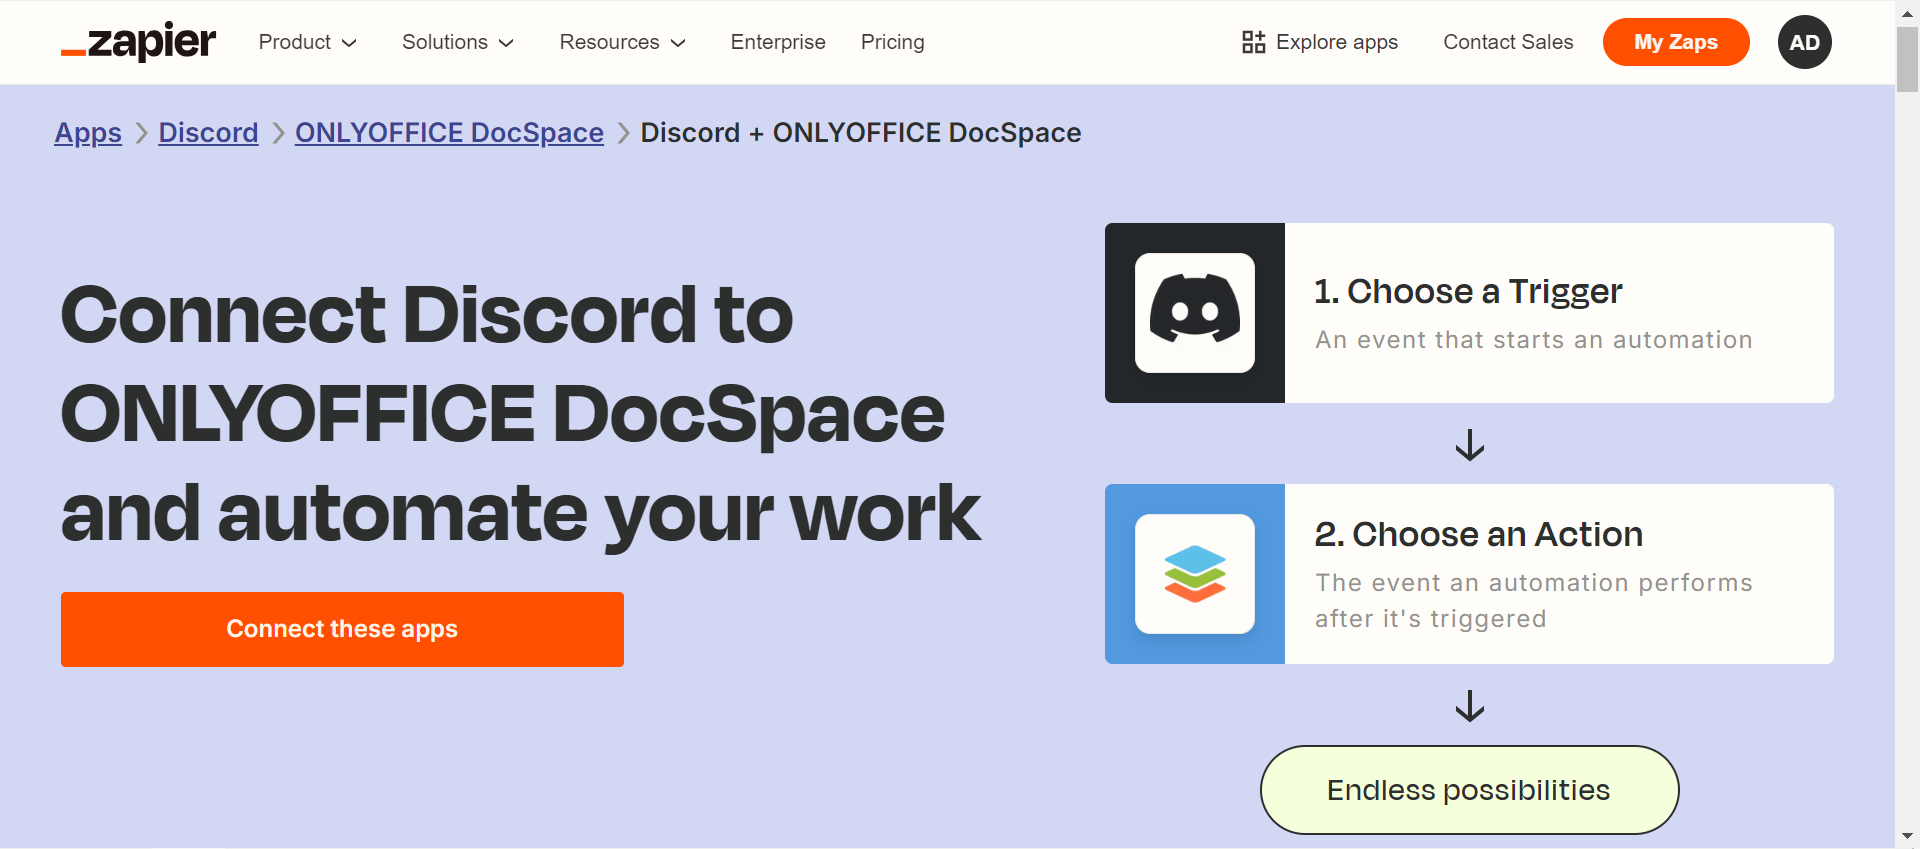The width and height of the screenshot is (1920, 849).
Task: Click the Discord app icon
Action: [x=1195, y=313]
